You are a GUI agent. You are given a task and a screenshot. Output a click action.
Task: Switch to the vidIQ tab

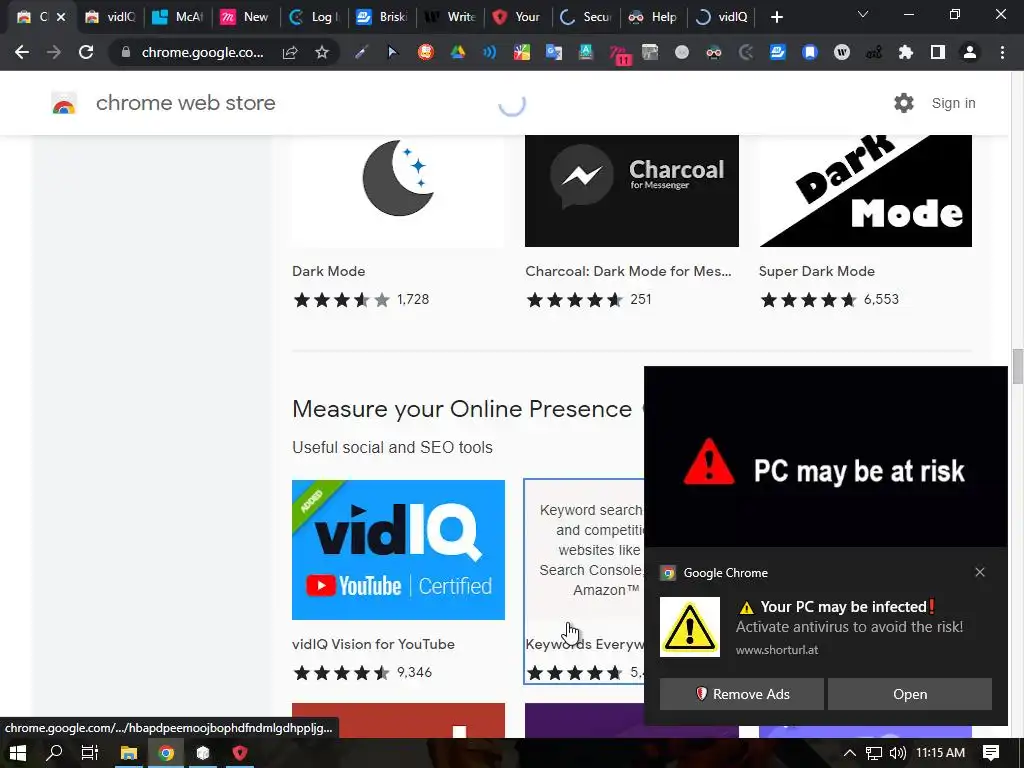pyautogui.click(x=110, y=17)
